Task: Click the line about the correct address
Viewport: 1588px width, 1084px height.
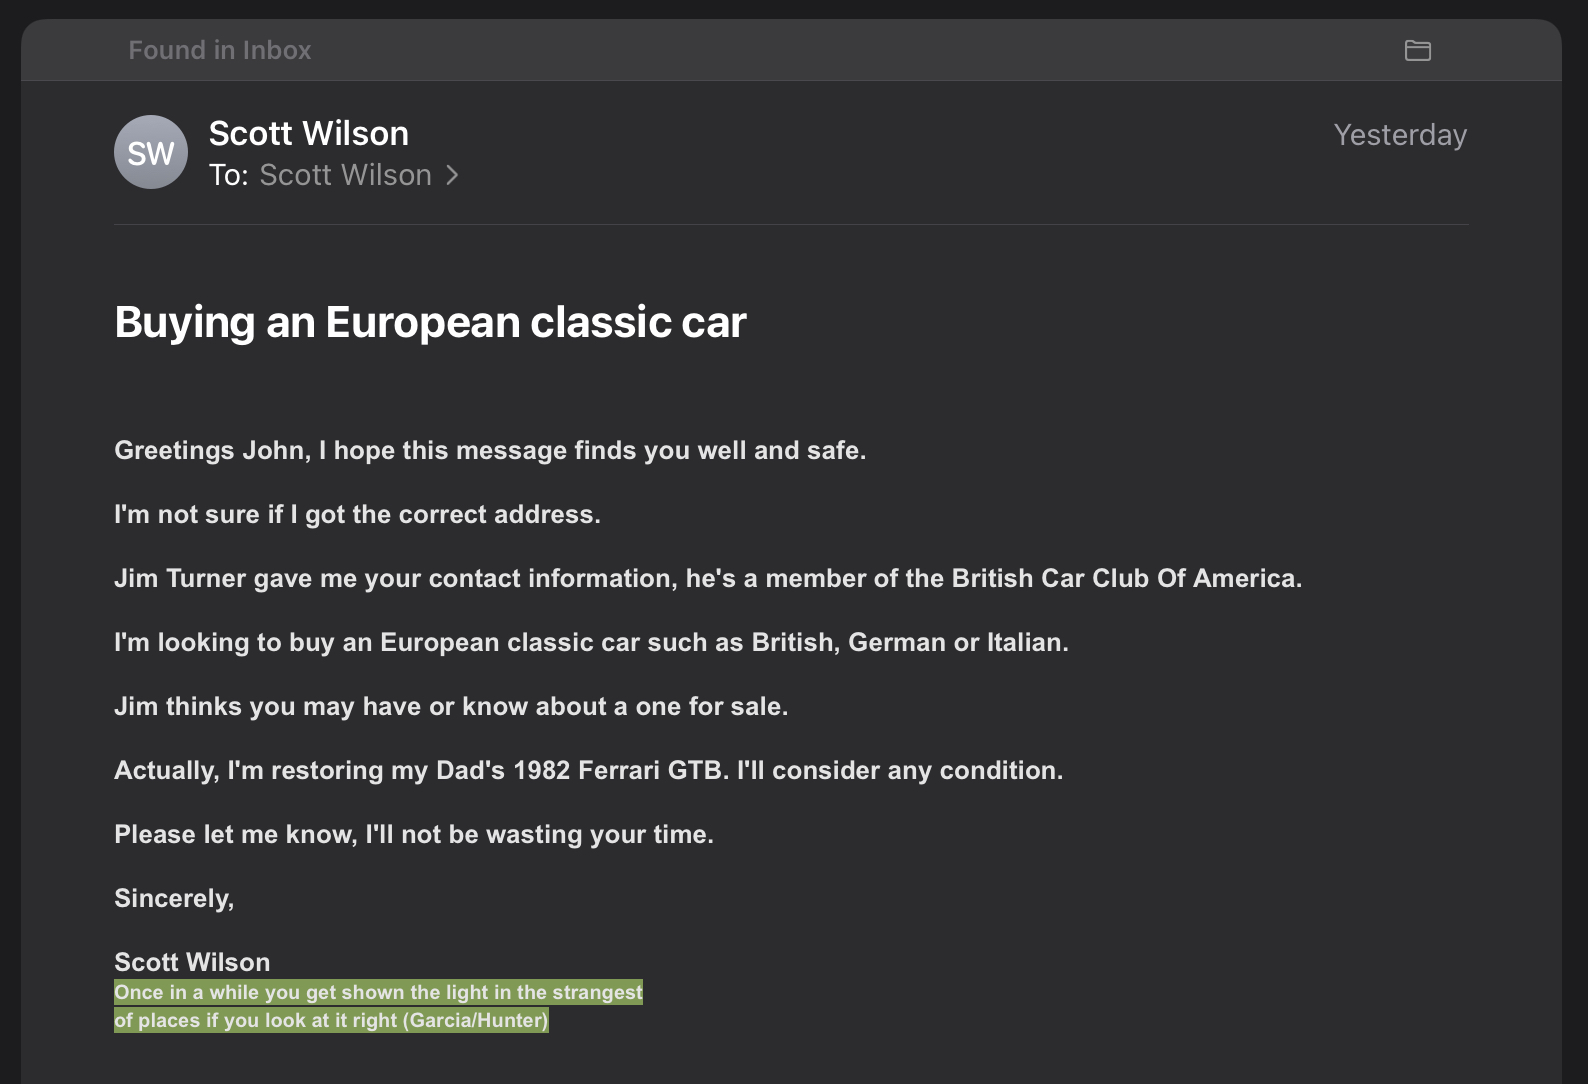Action: [357, 514]
